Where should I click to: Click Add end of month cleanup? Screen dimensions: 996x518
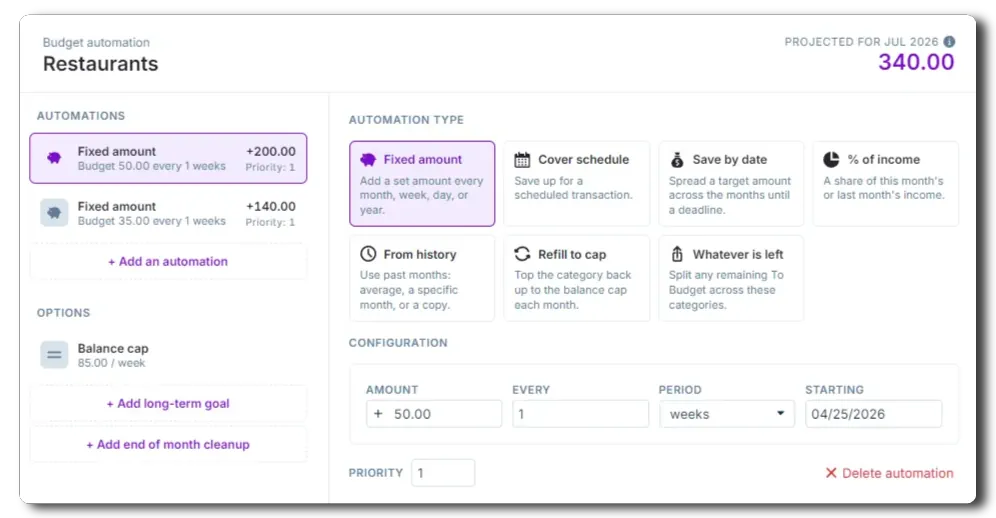168,444
